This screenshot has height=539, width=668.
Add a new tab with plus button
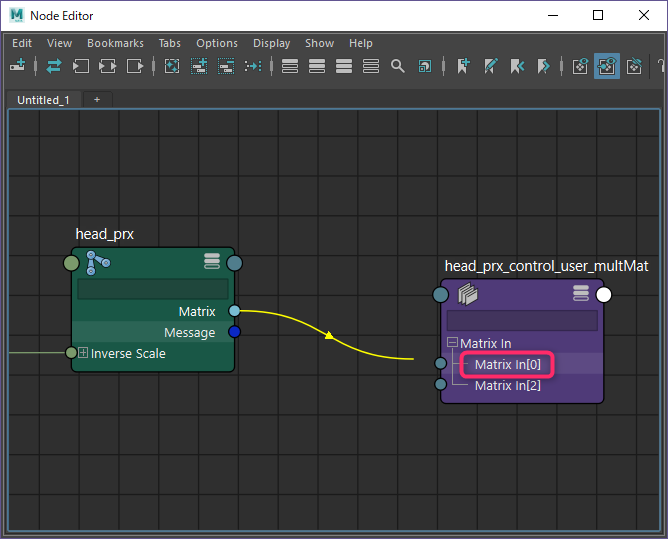(97, 100)
